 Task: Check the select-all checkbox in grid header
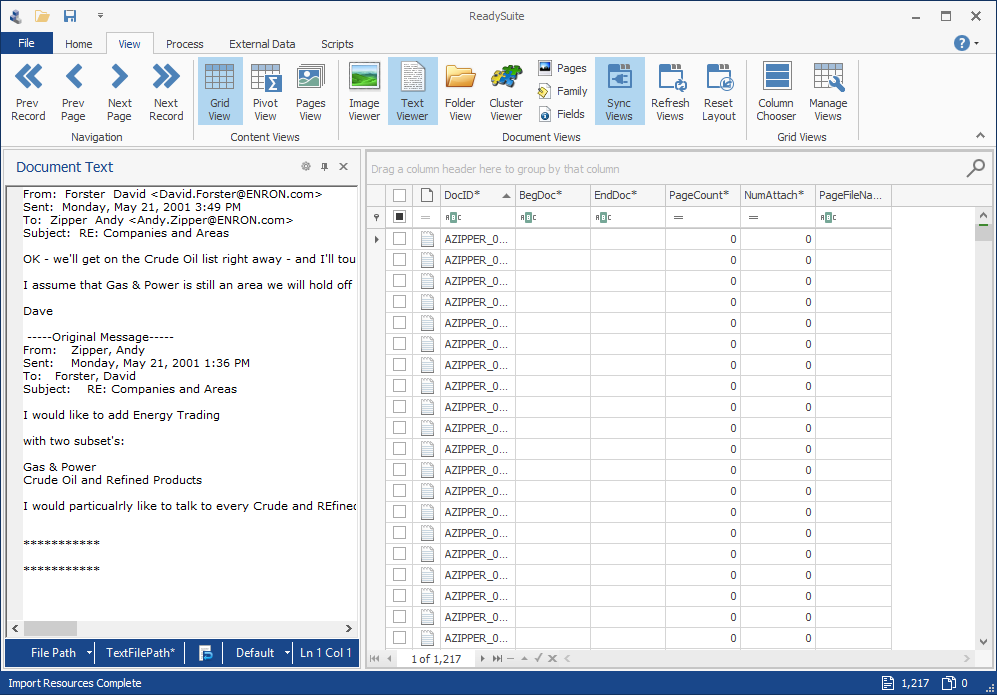click(x=399, y=195)
